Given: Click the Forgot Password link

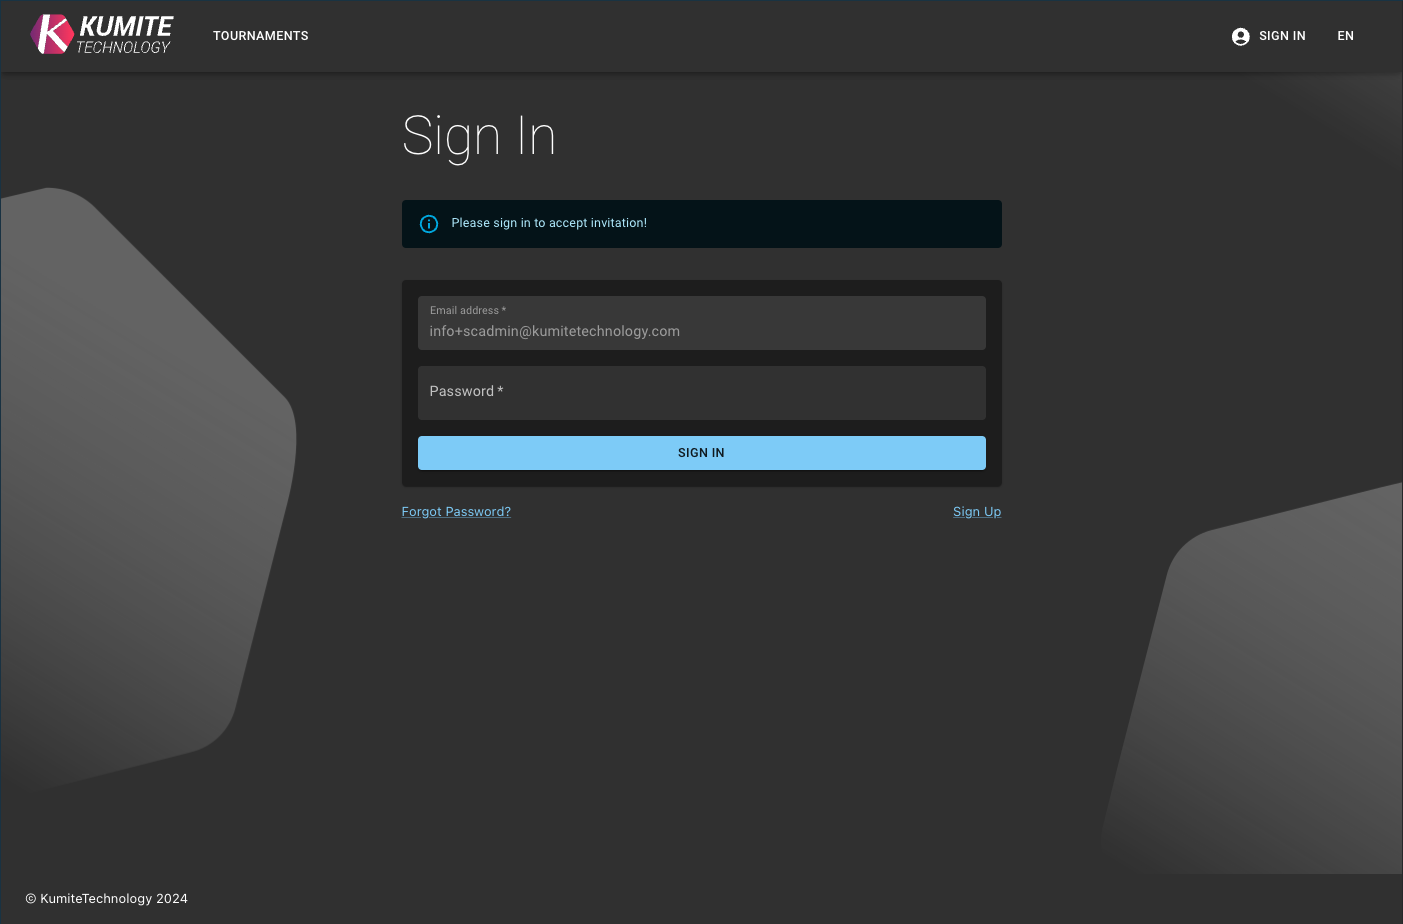Looking at the screenshot, I should pos(456,511).
